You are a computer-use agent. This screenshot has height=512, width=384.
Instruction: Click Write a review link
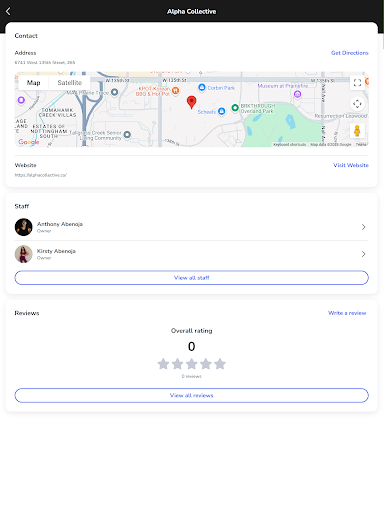pos(347,313)
